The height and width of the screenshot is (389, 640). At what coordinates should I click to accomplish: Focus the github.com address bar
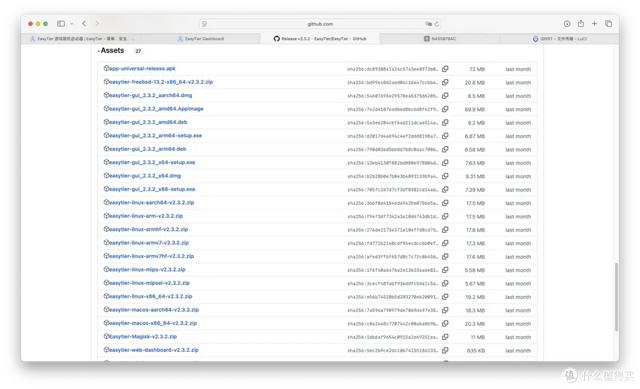pyautogui.click(x=320, y=24)
